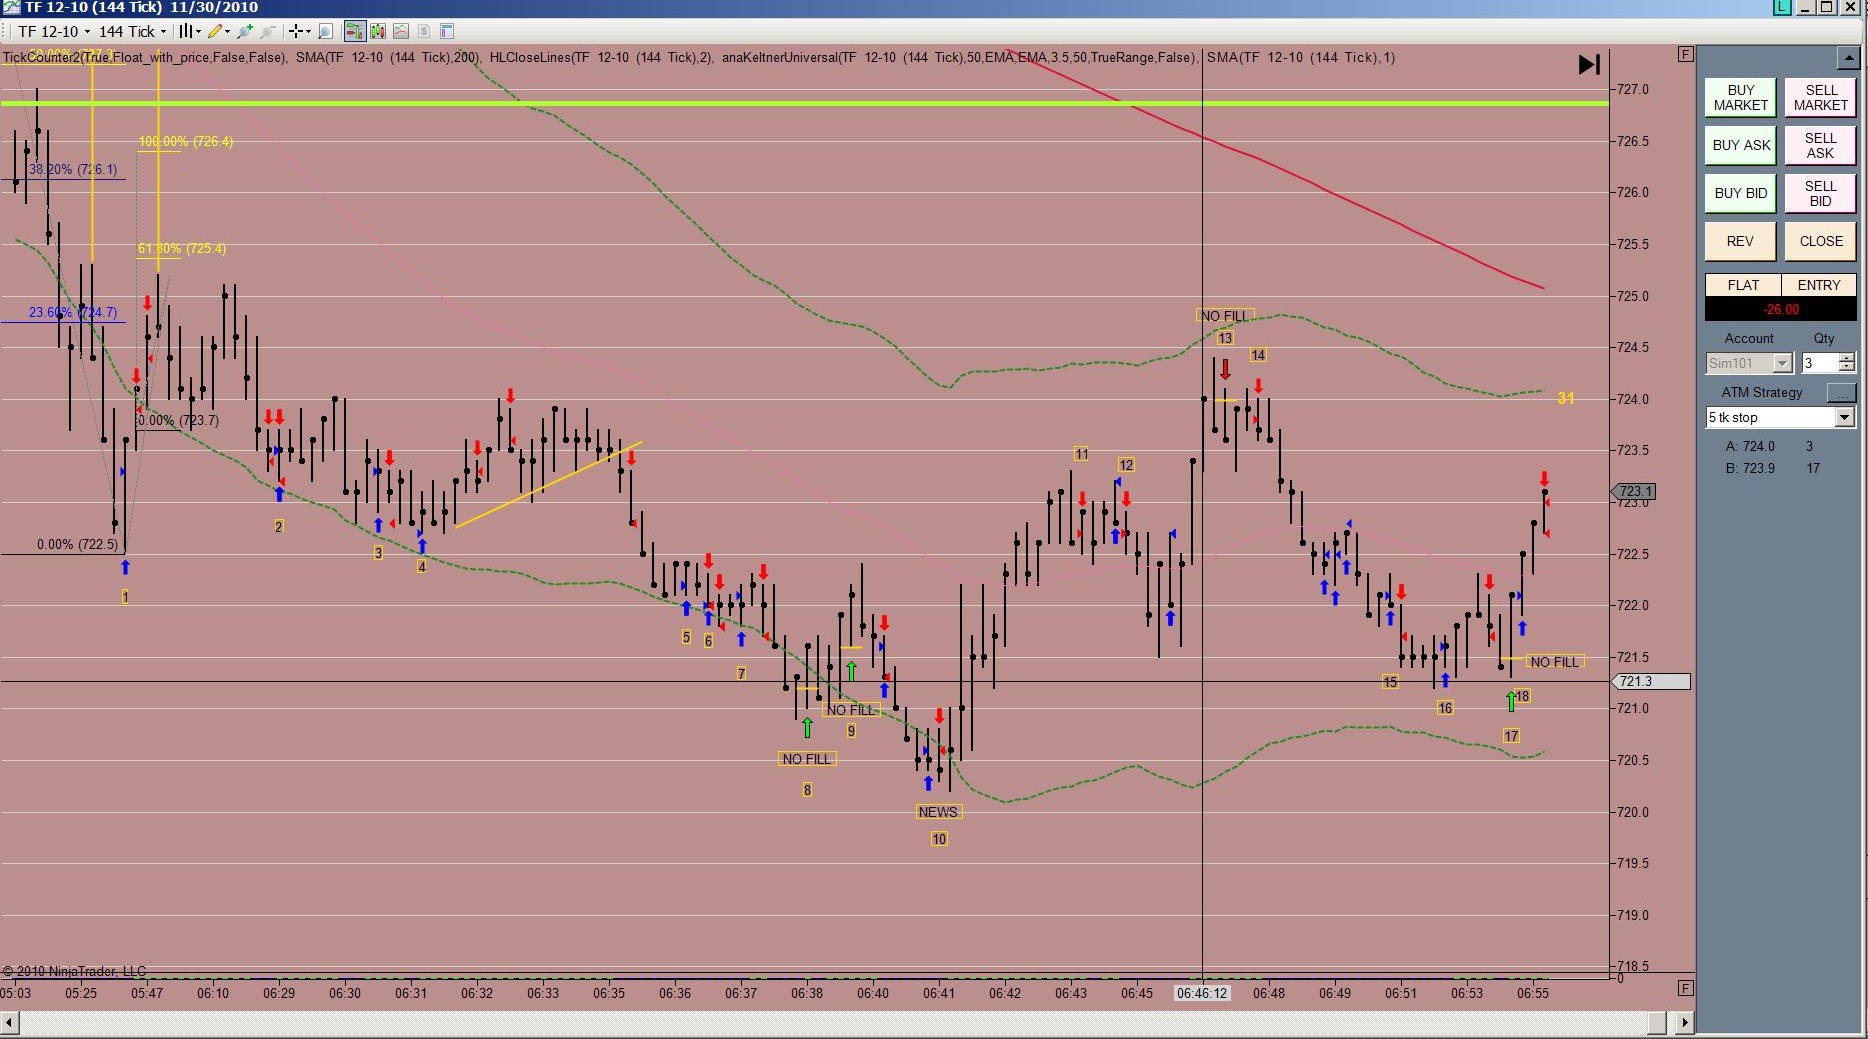Screen dimensions: 1868x1039
Task: Click the 61.80% (725.4) Fibonacci label
Action: pyautogui.click(x=182, y=248)
